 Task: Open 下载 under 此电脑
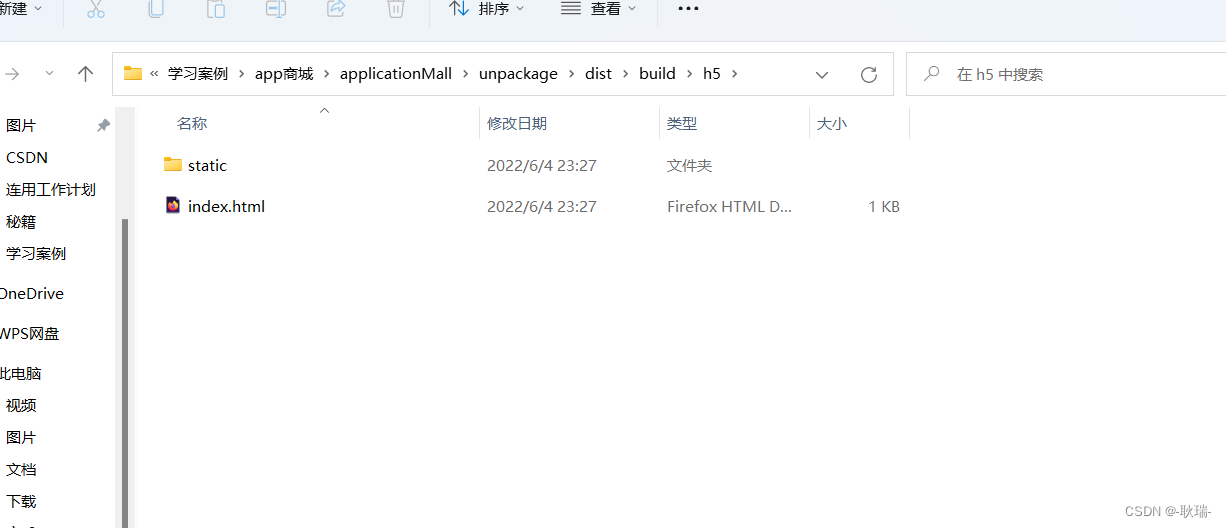pyautogui.click(x=21, y=502)
